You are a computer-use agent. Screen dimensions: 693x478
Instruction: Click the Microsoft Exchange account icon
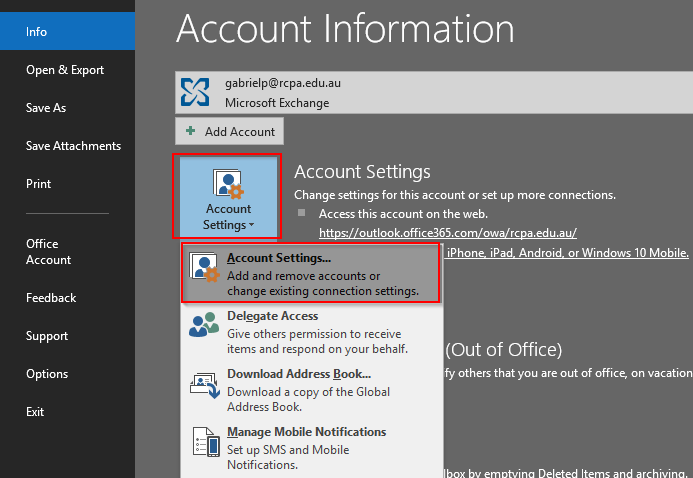(x=195, y=92)
